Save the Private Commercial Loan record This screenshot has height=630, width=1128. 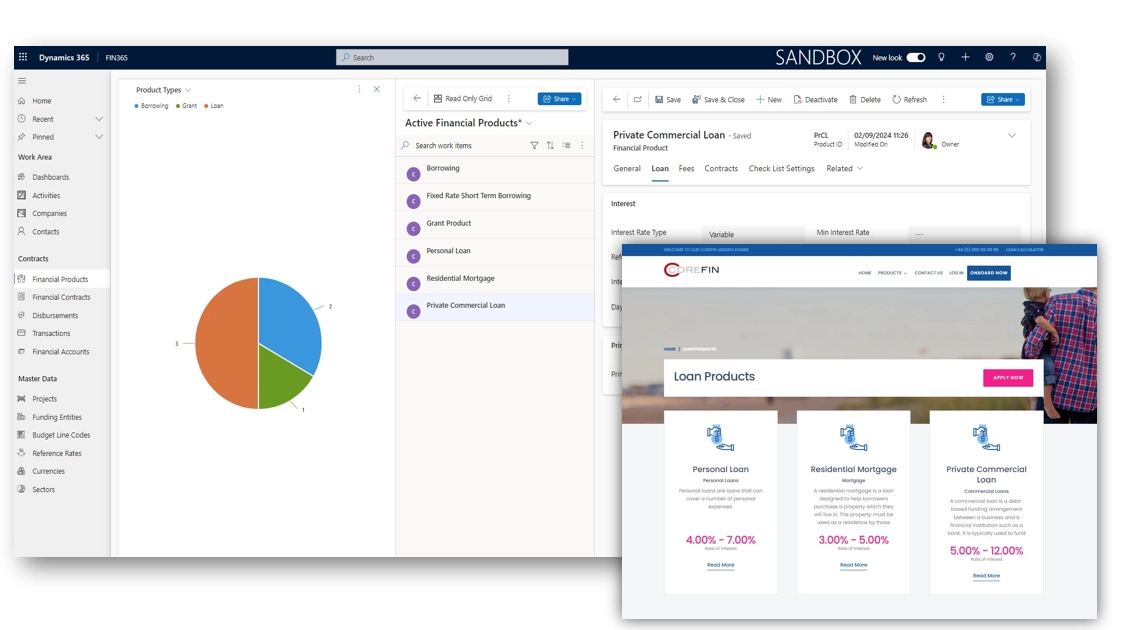pyautogui.click(x=668, y=99)
